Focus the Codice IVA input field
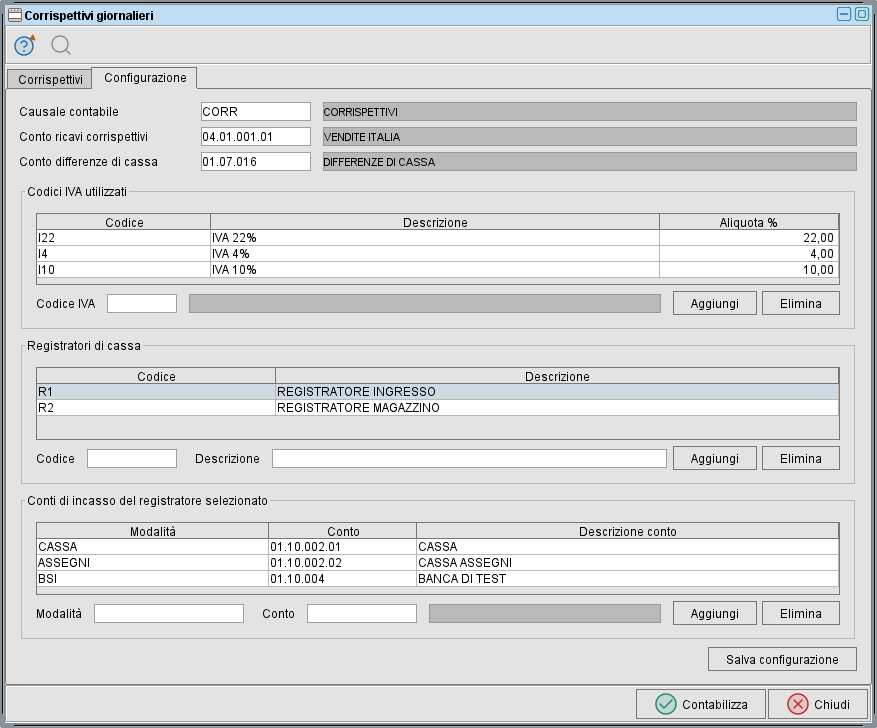This screenshot has width=877, height=728. tap(142, 304)
